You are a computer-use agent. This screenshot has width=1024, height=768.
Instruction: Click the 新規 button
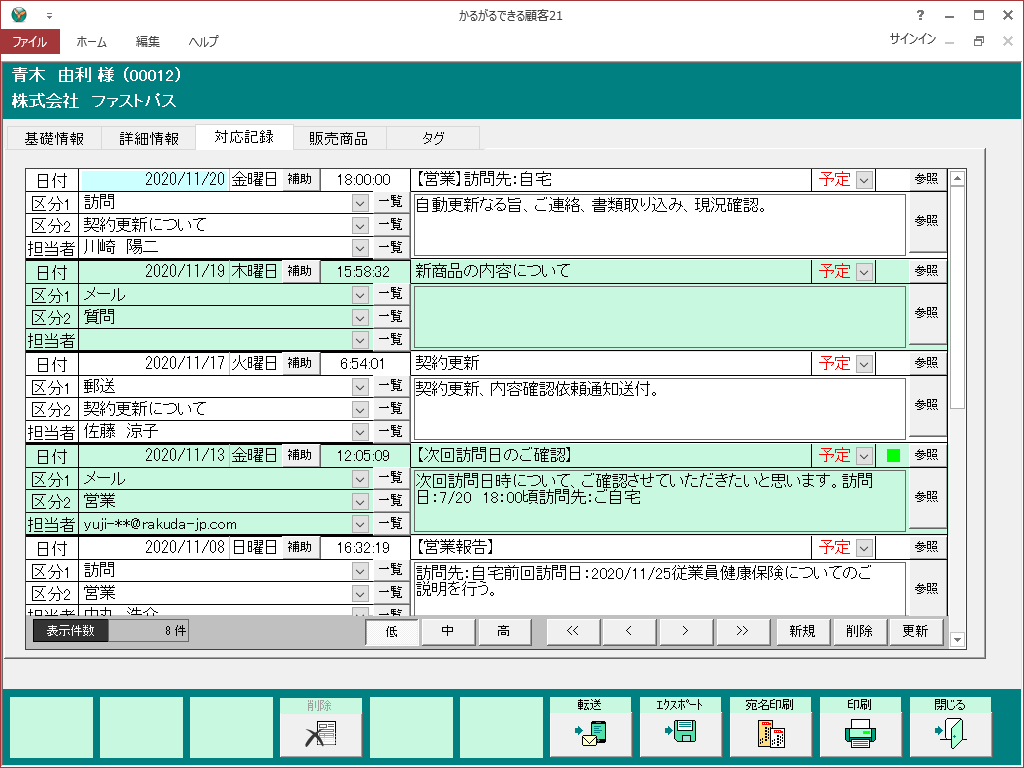coord(802,631)
